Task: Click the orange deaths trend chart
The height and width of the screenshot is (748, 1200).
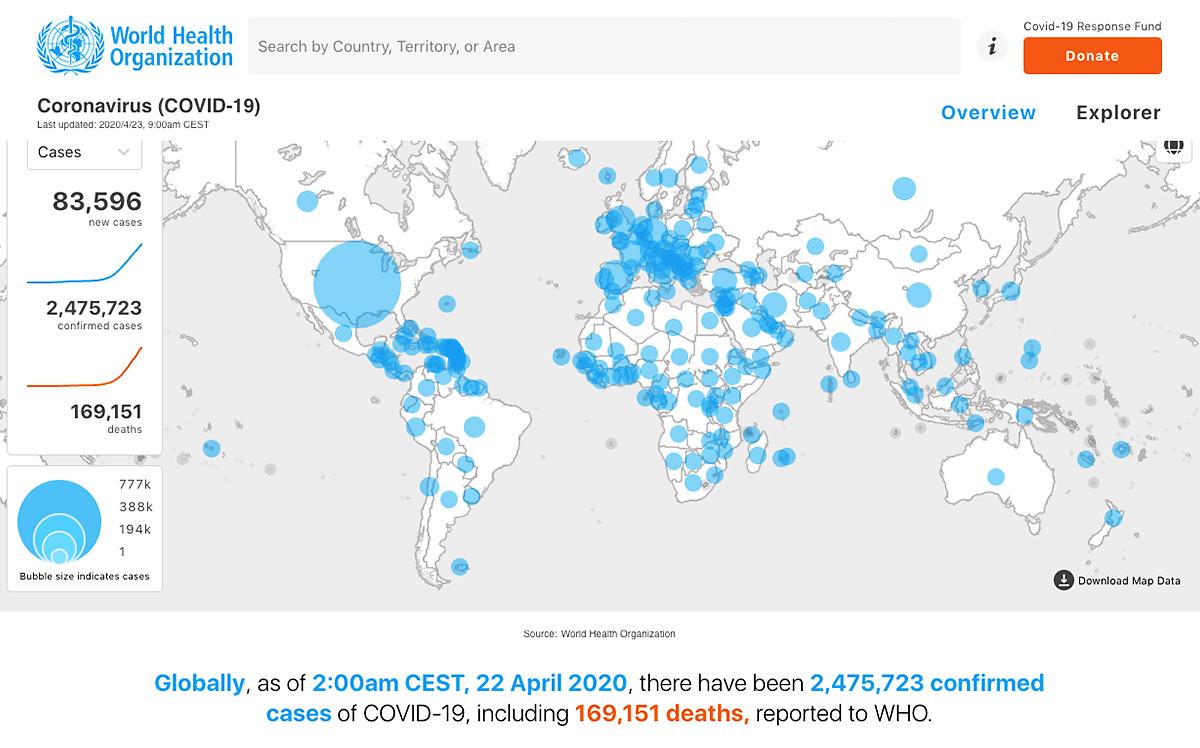Action: tap(84, 366)
